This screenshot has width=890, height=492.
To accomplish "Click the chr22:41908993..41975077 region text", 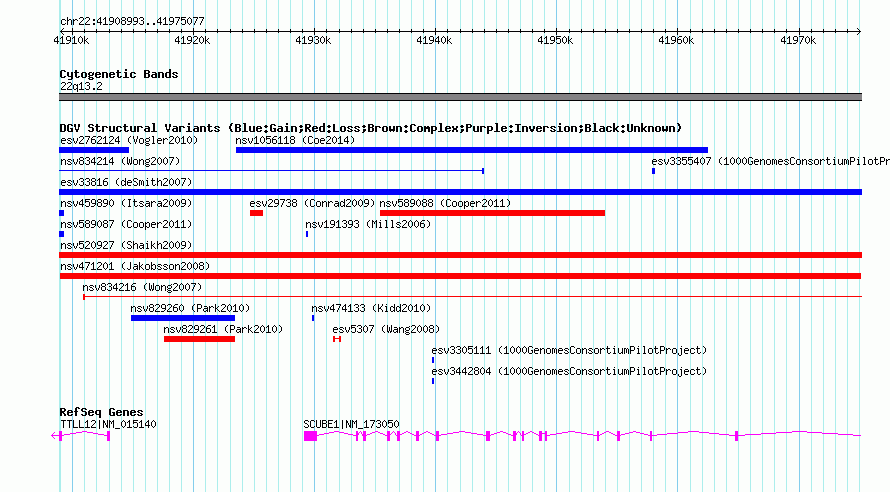I will [132, 22].
